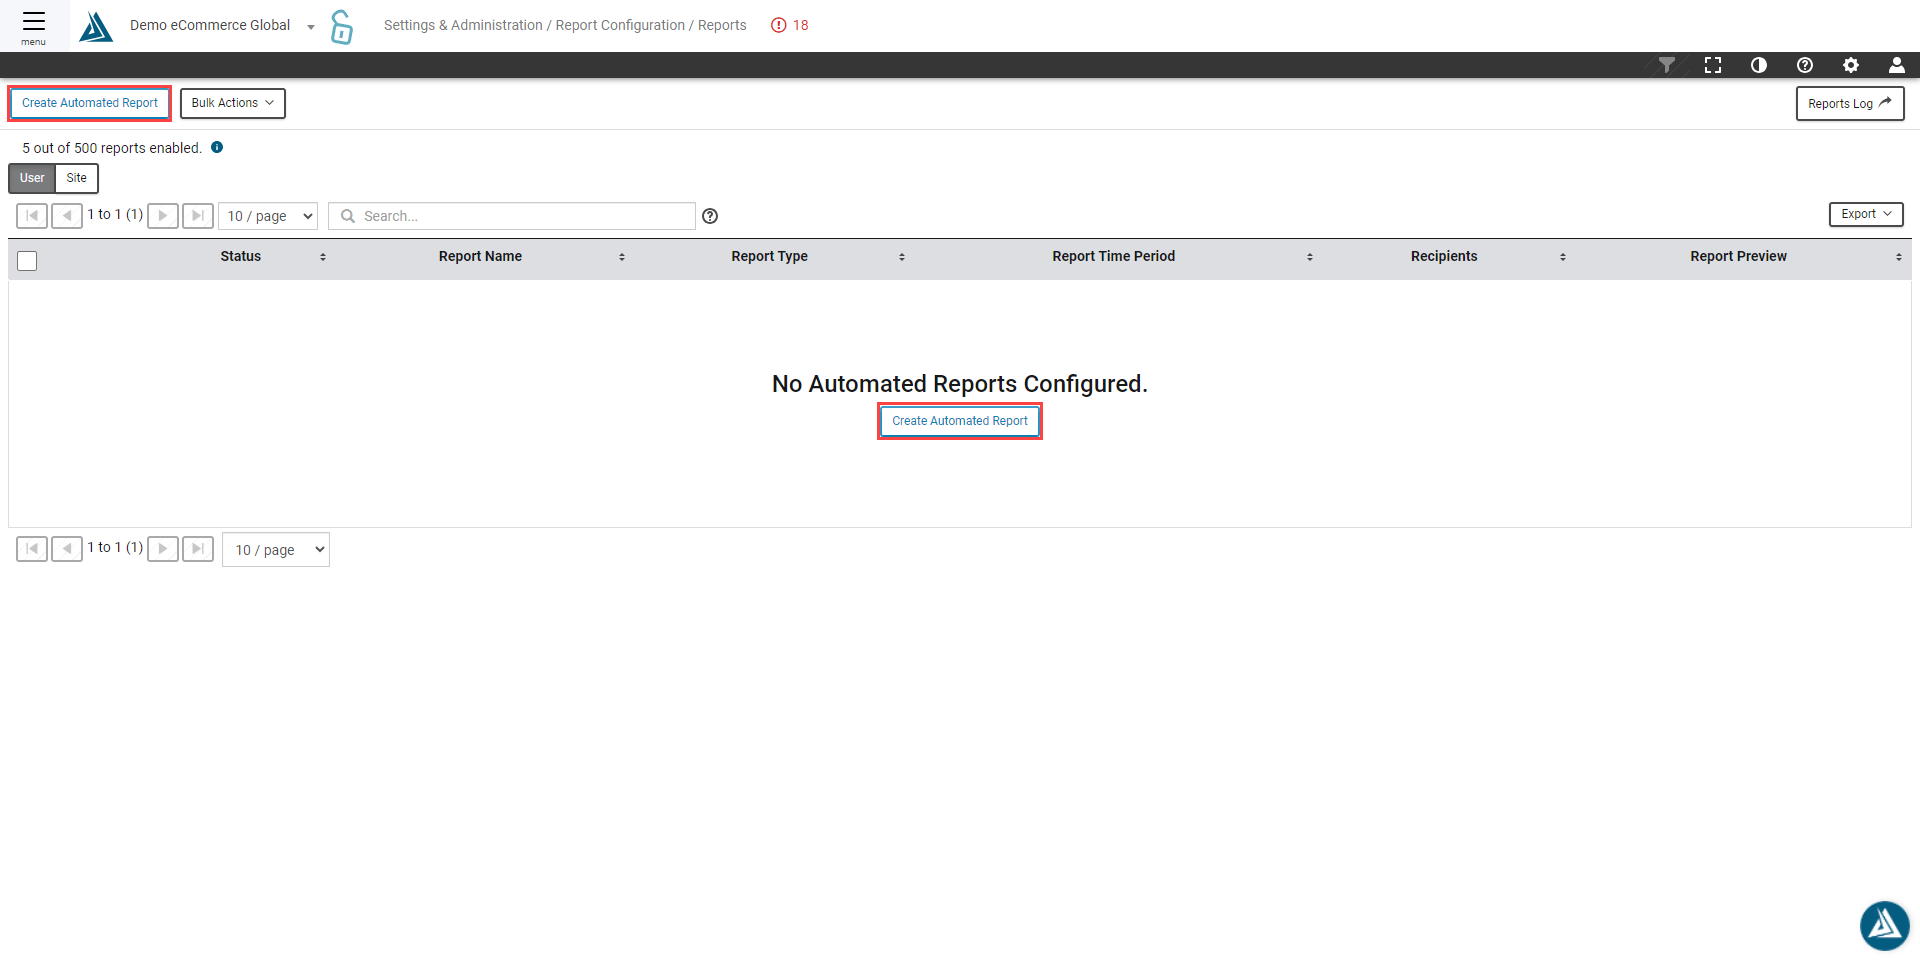Click the info icon next to reports enabled text

[217, 147]
